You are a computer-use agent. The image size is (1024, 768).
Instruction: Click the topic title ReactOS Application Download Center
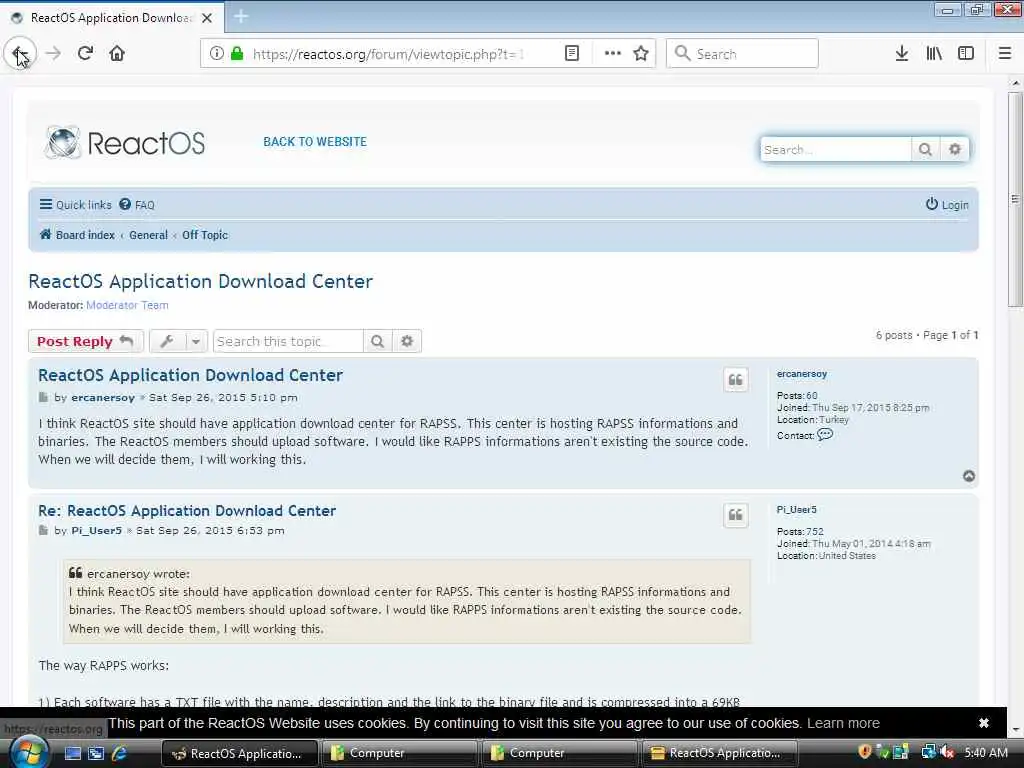coord(200,281)
